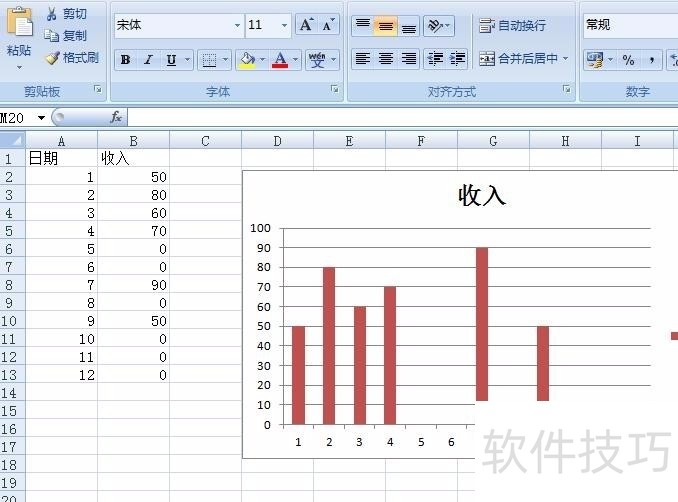Click Merge and Center (合并后居中) button

coord(518,58)
